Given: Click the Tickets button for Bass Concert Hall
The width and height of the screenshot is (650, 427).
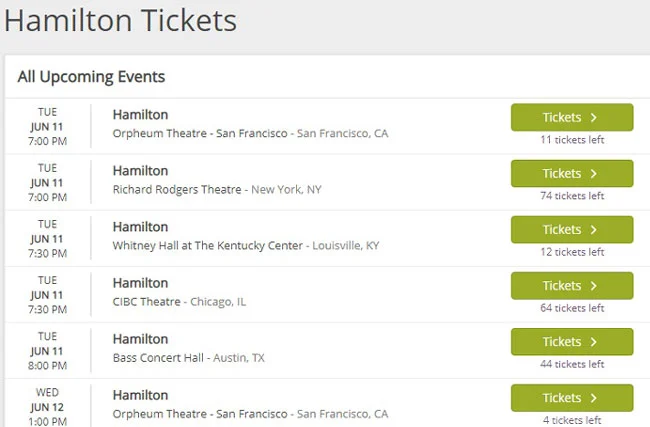Looking at the screenshot, I should 572,342.
